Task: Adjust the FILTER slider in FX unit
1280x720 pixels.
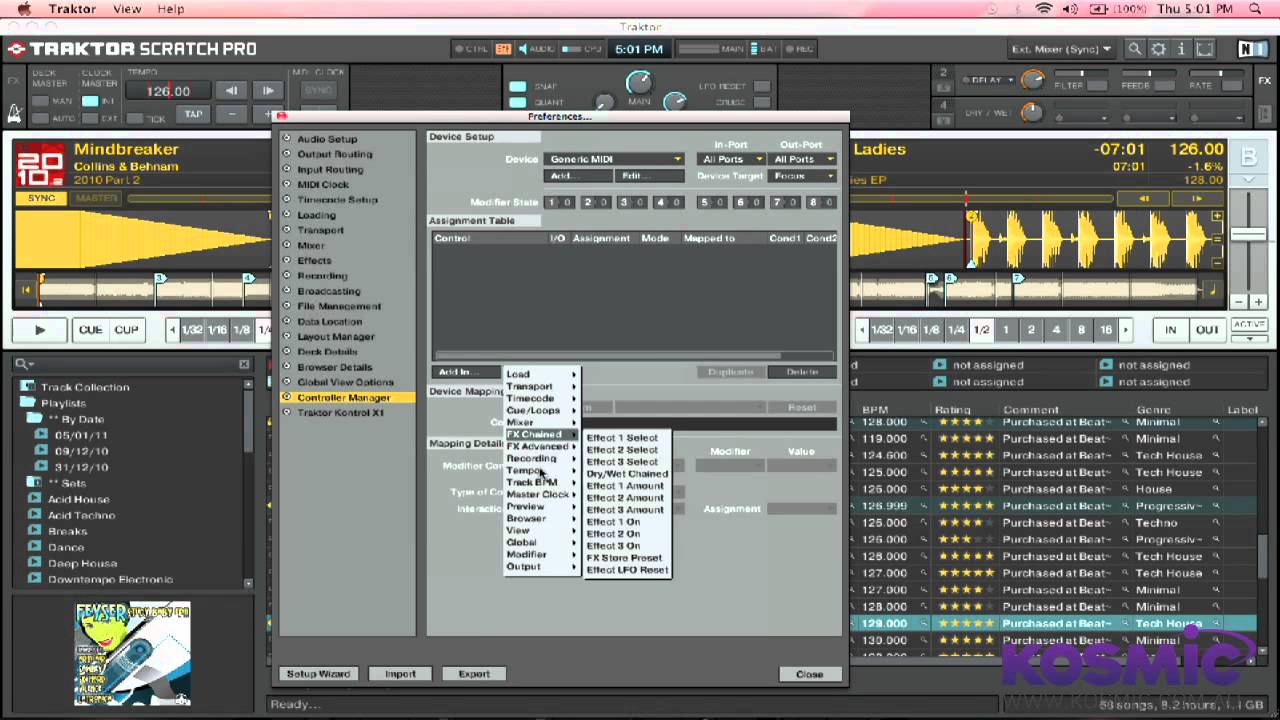Action: [1081, 75]
